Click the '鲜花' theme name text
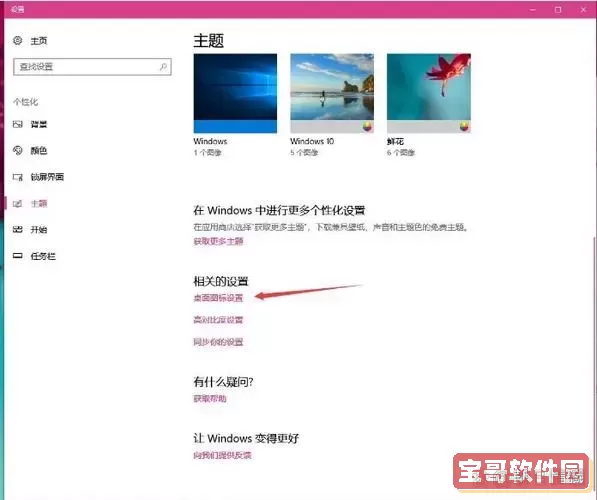 [395, 141]
